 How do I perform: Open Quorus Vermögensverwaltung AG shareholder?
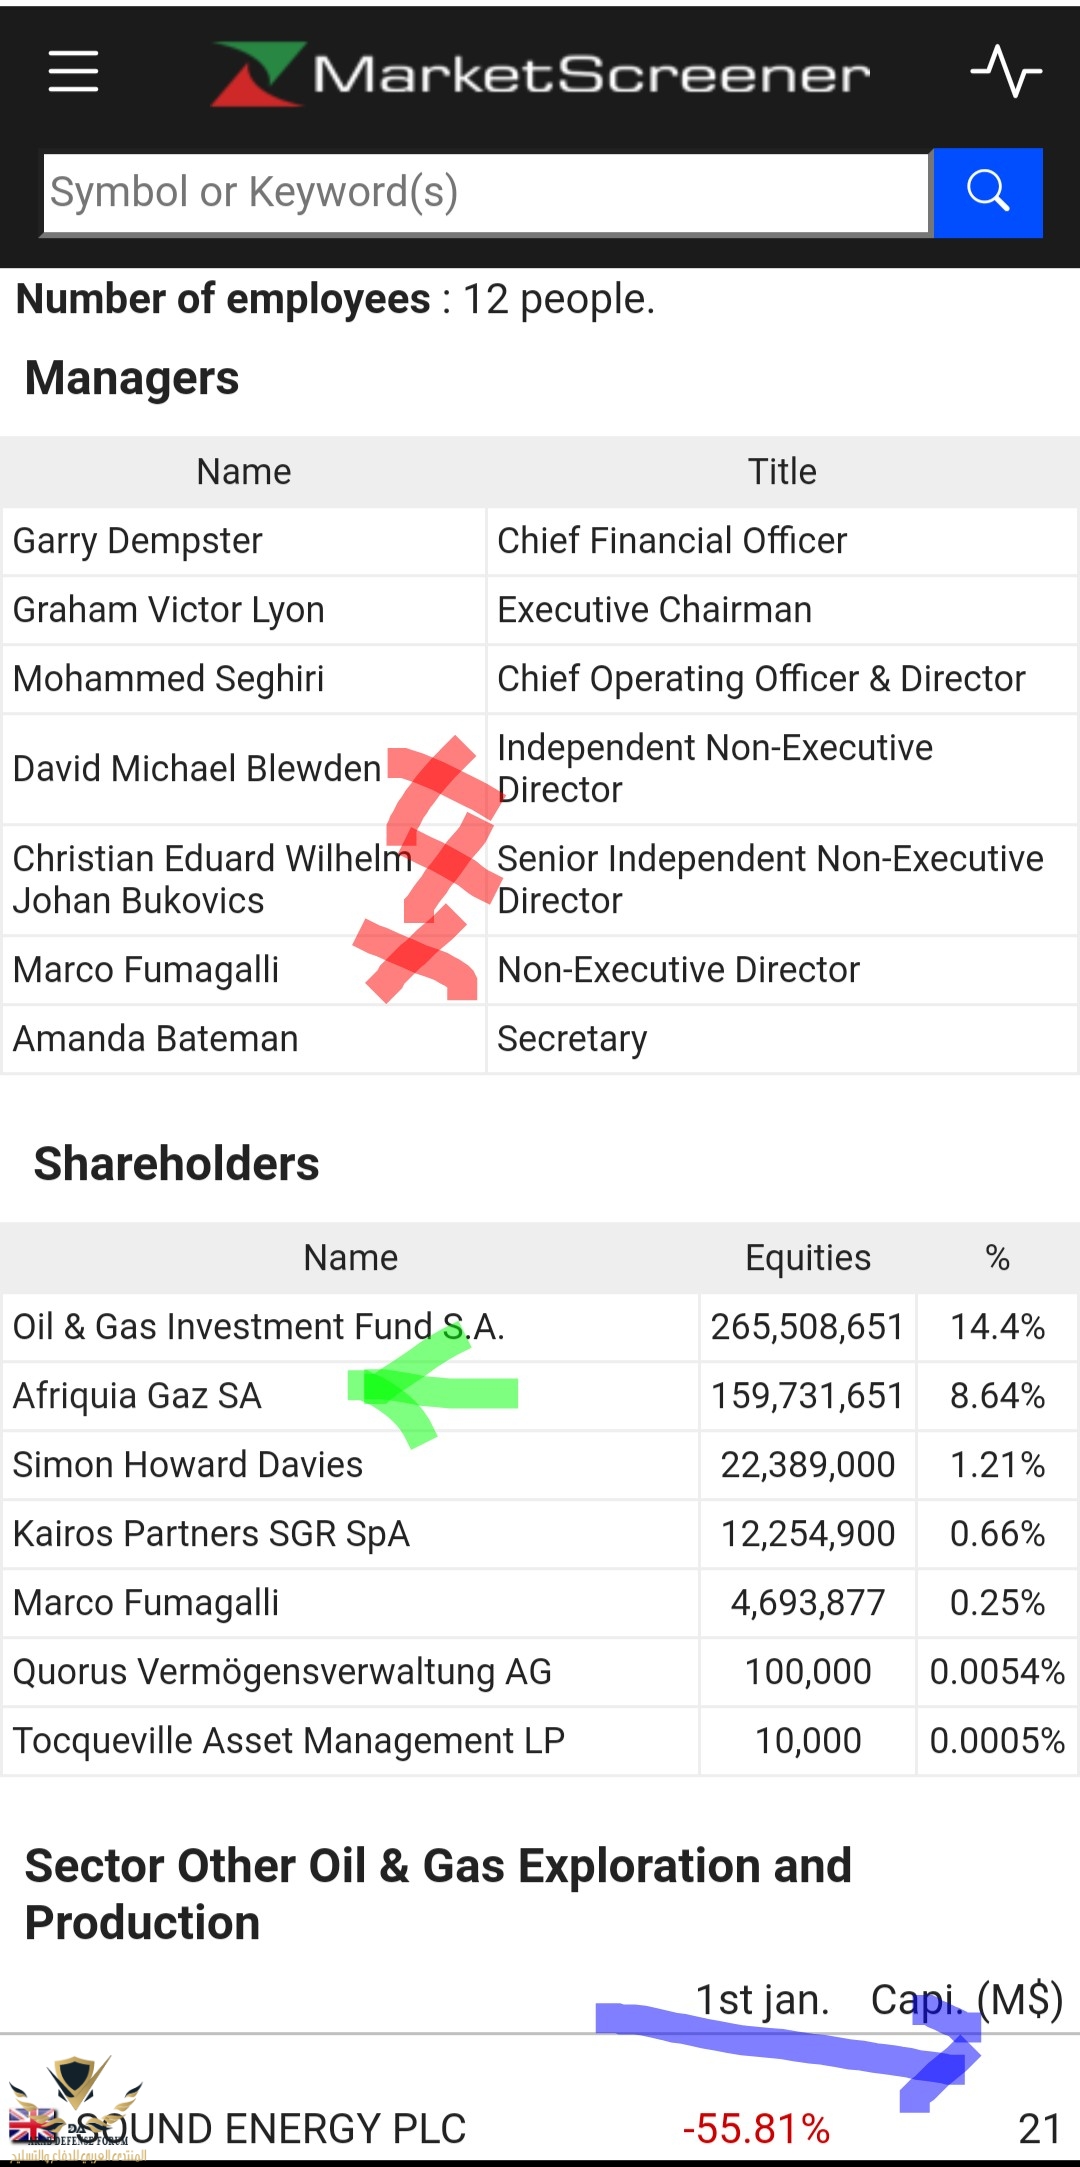282,1672
